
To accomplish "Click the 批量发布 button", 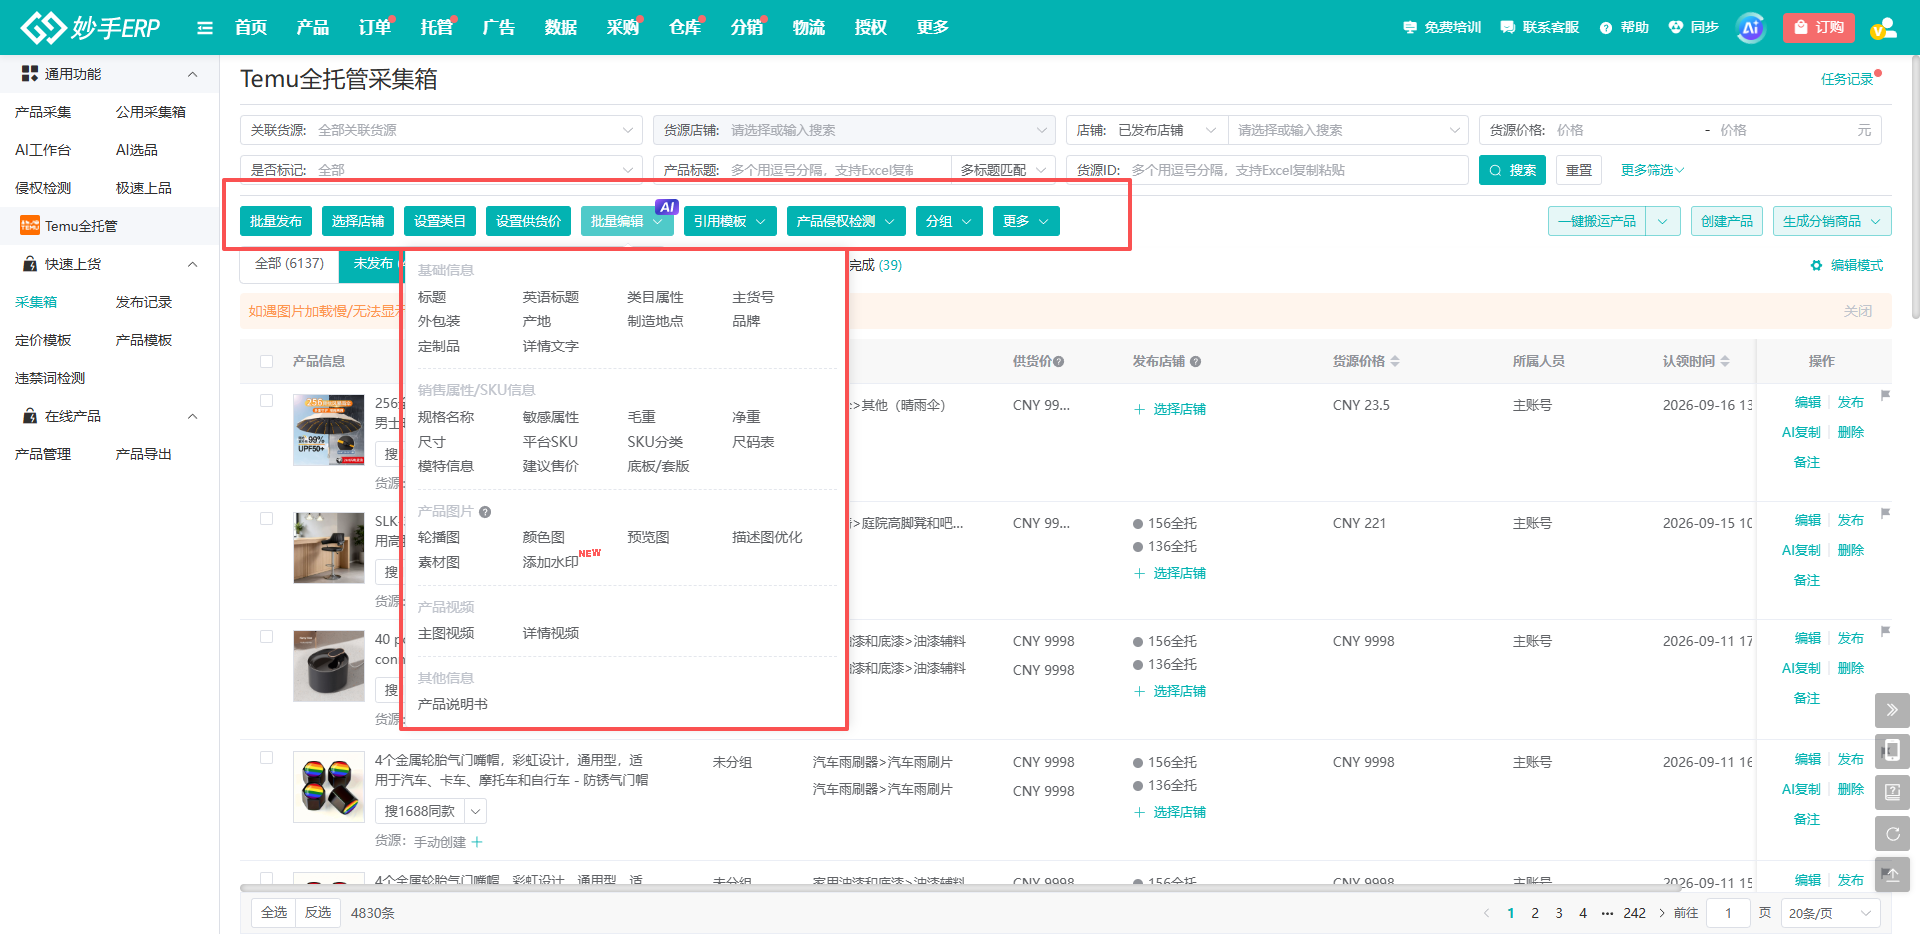I will pyautogui.click(x=276, y=221).
